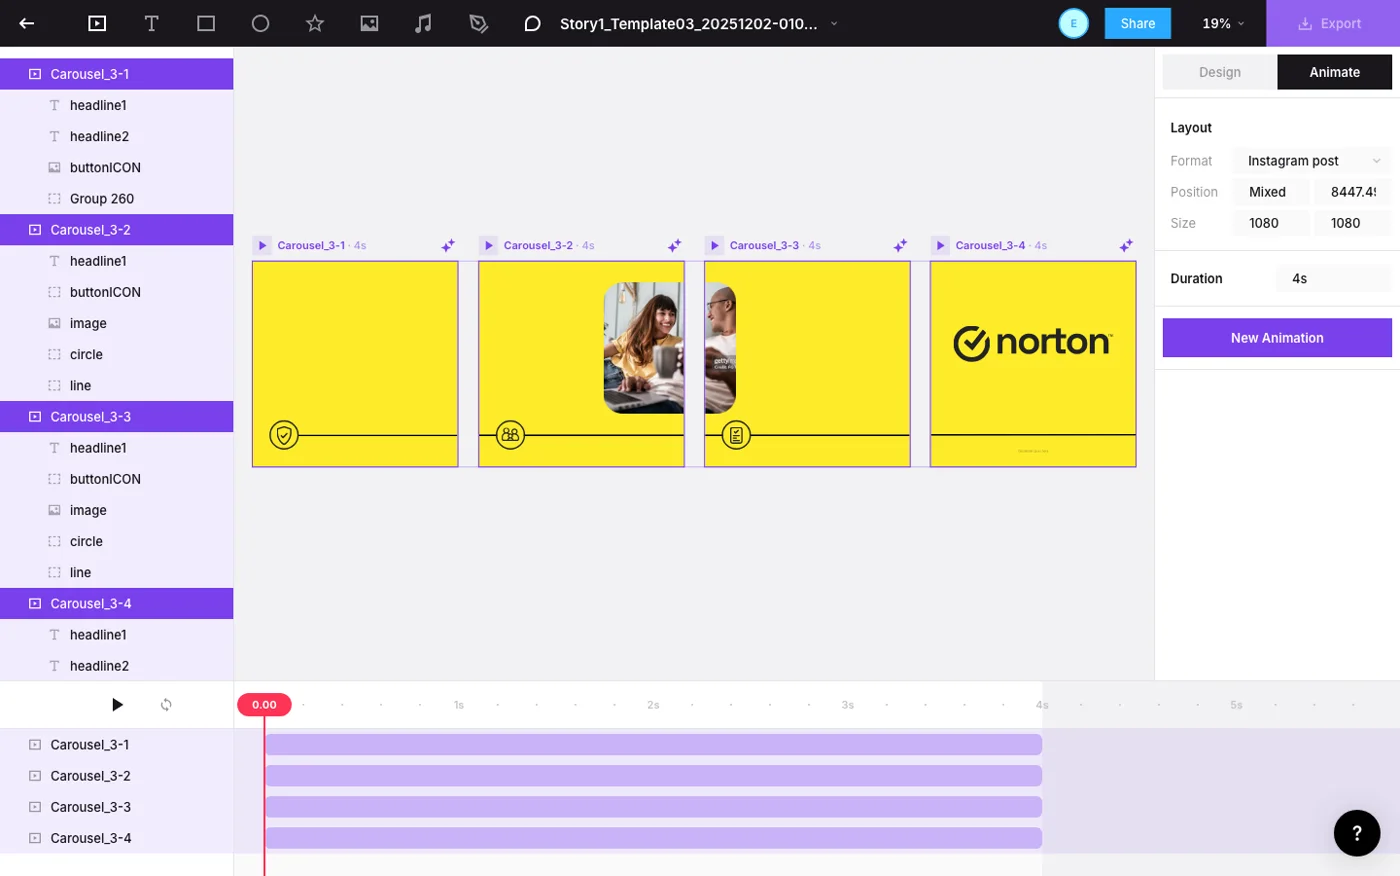This screenshot has width=1400, height=876.
Task: Select the Pen drawing tool
Action: click(478, 23)
